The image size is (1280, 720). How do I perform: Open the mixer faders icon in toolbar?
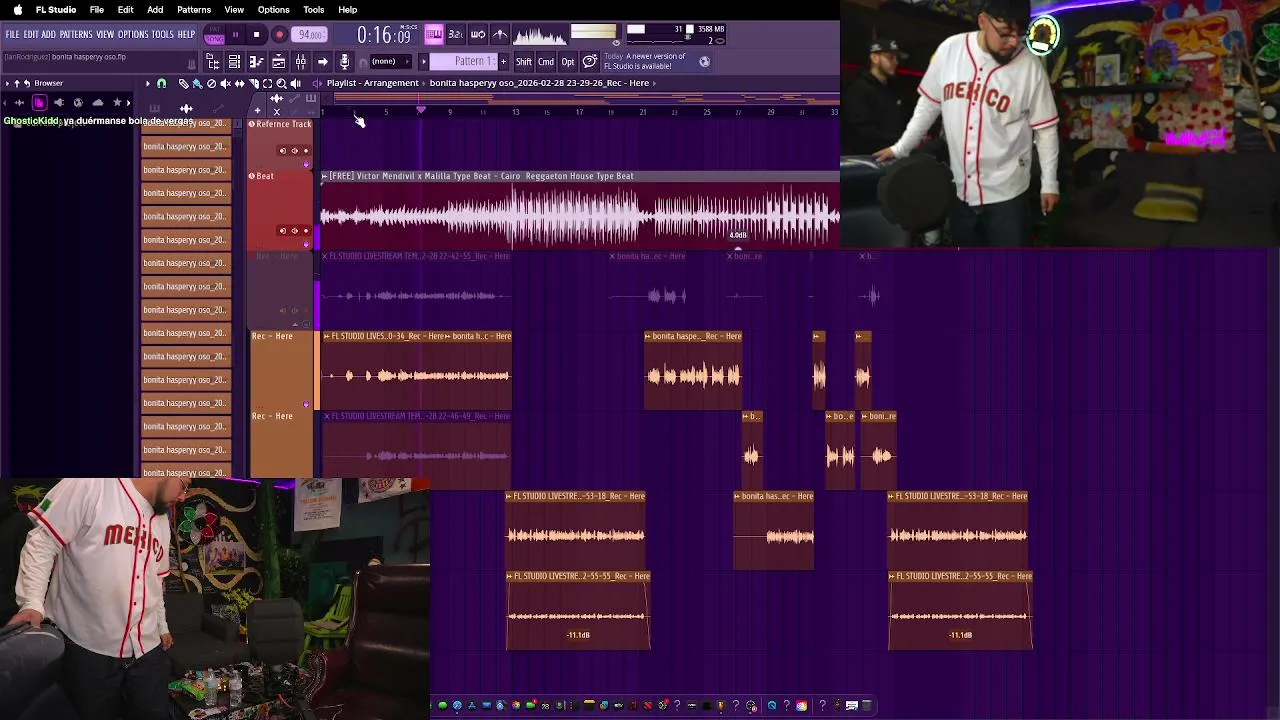tap(300, 61)
